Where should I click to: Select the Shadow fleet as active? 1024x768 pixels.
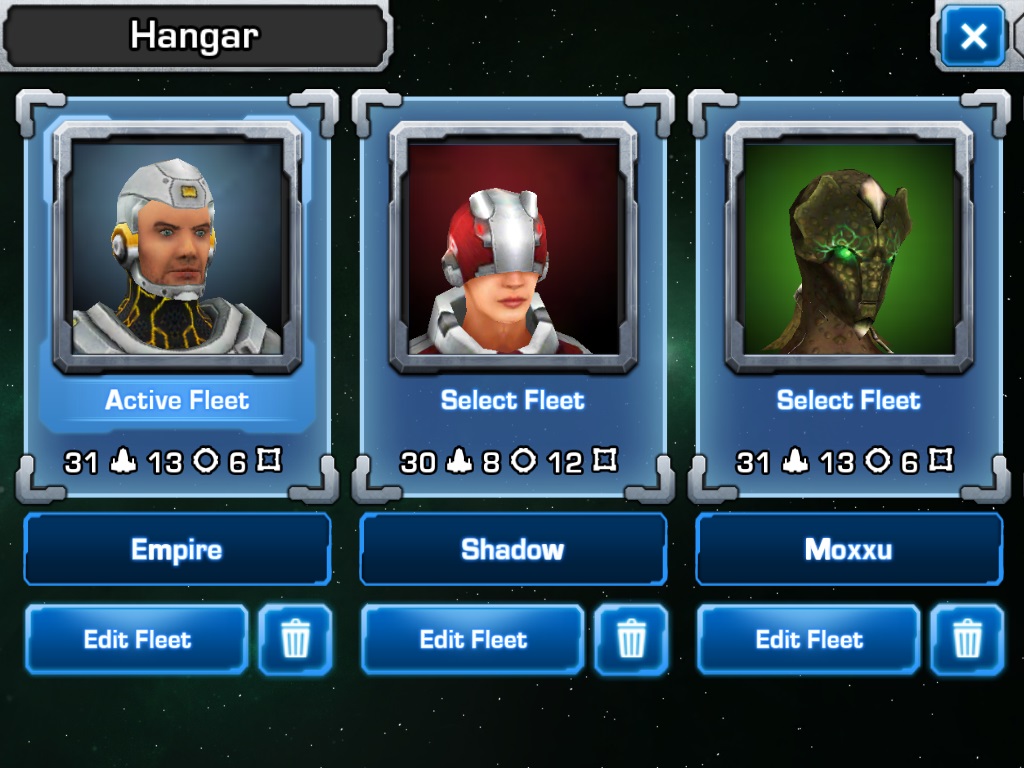tap(513, 400)
